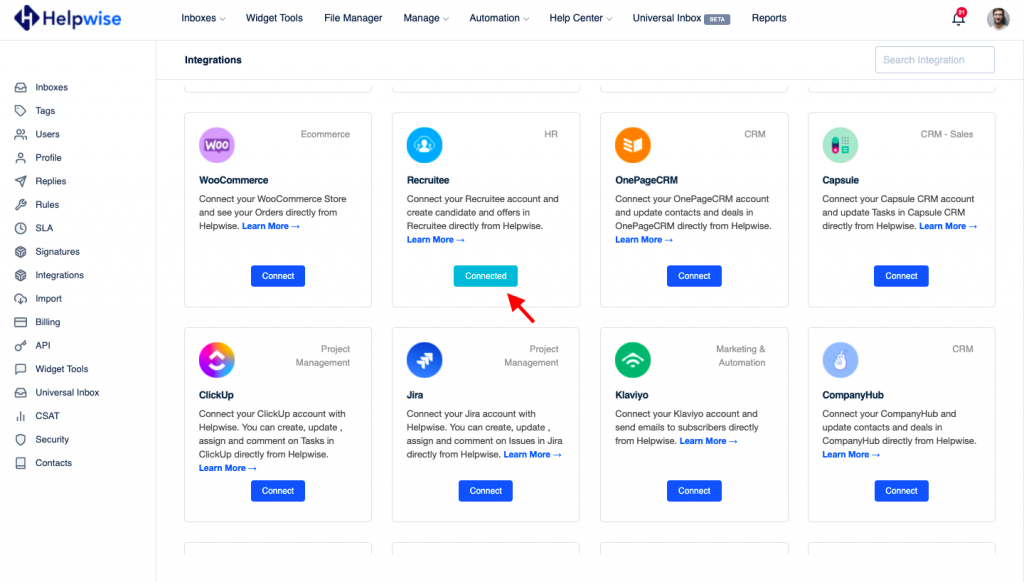
Task: Open the Reports menu item
Action: [769, 18]
